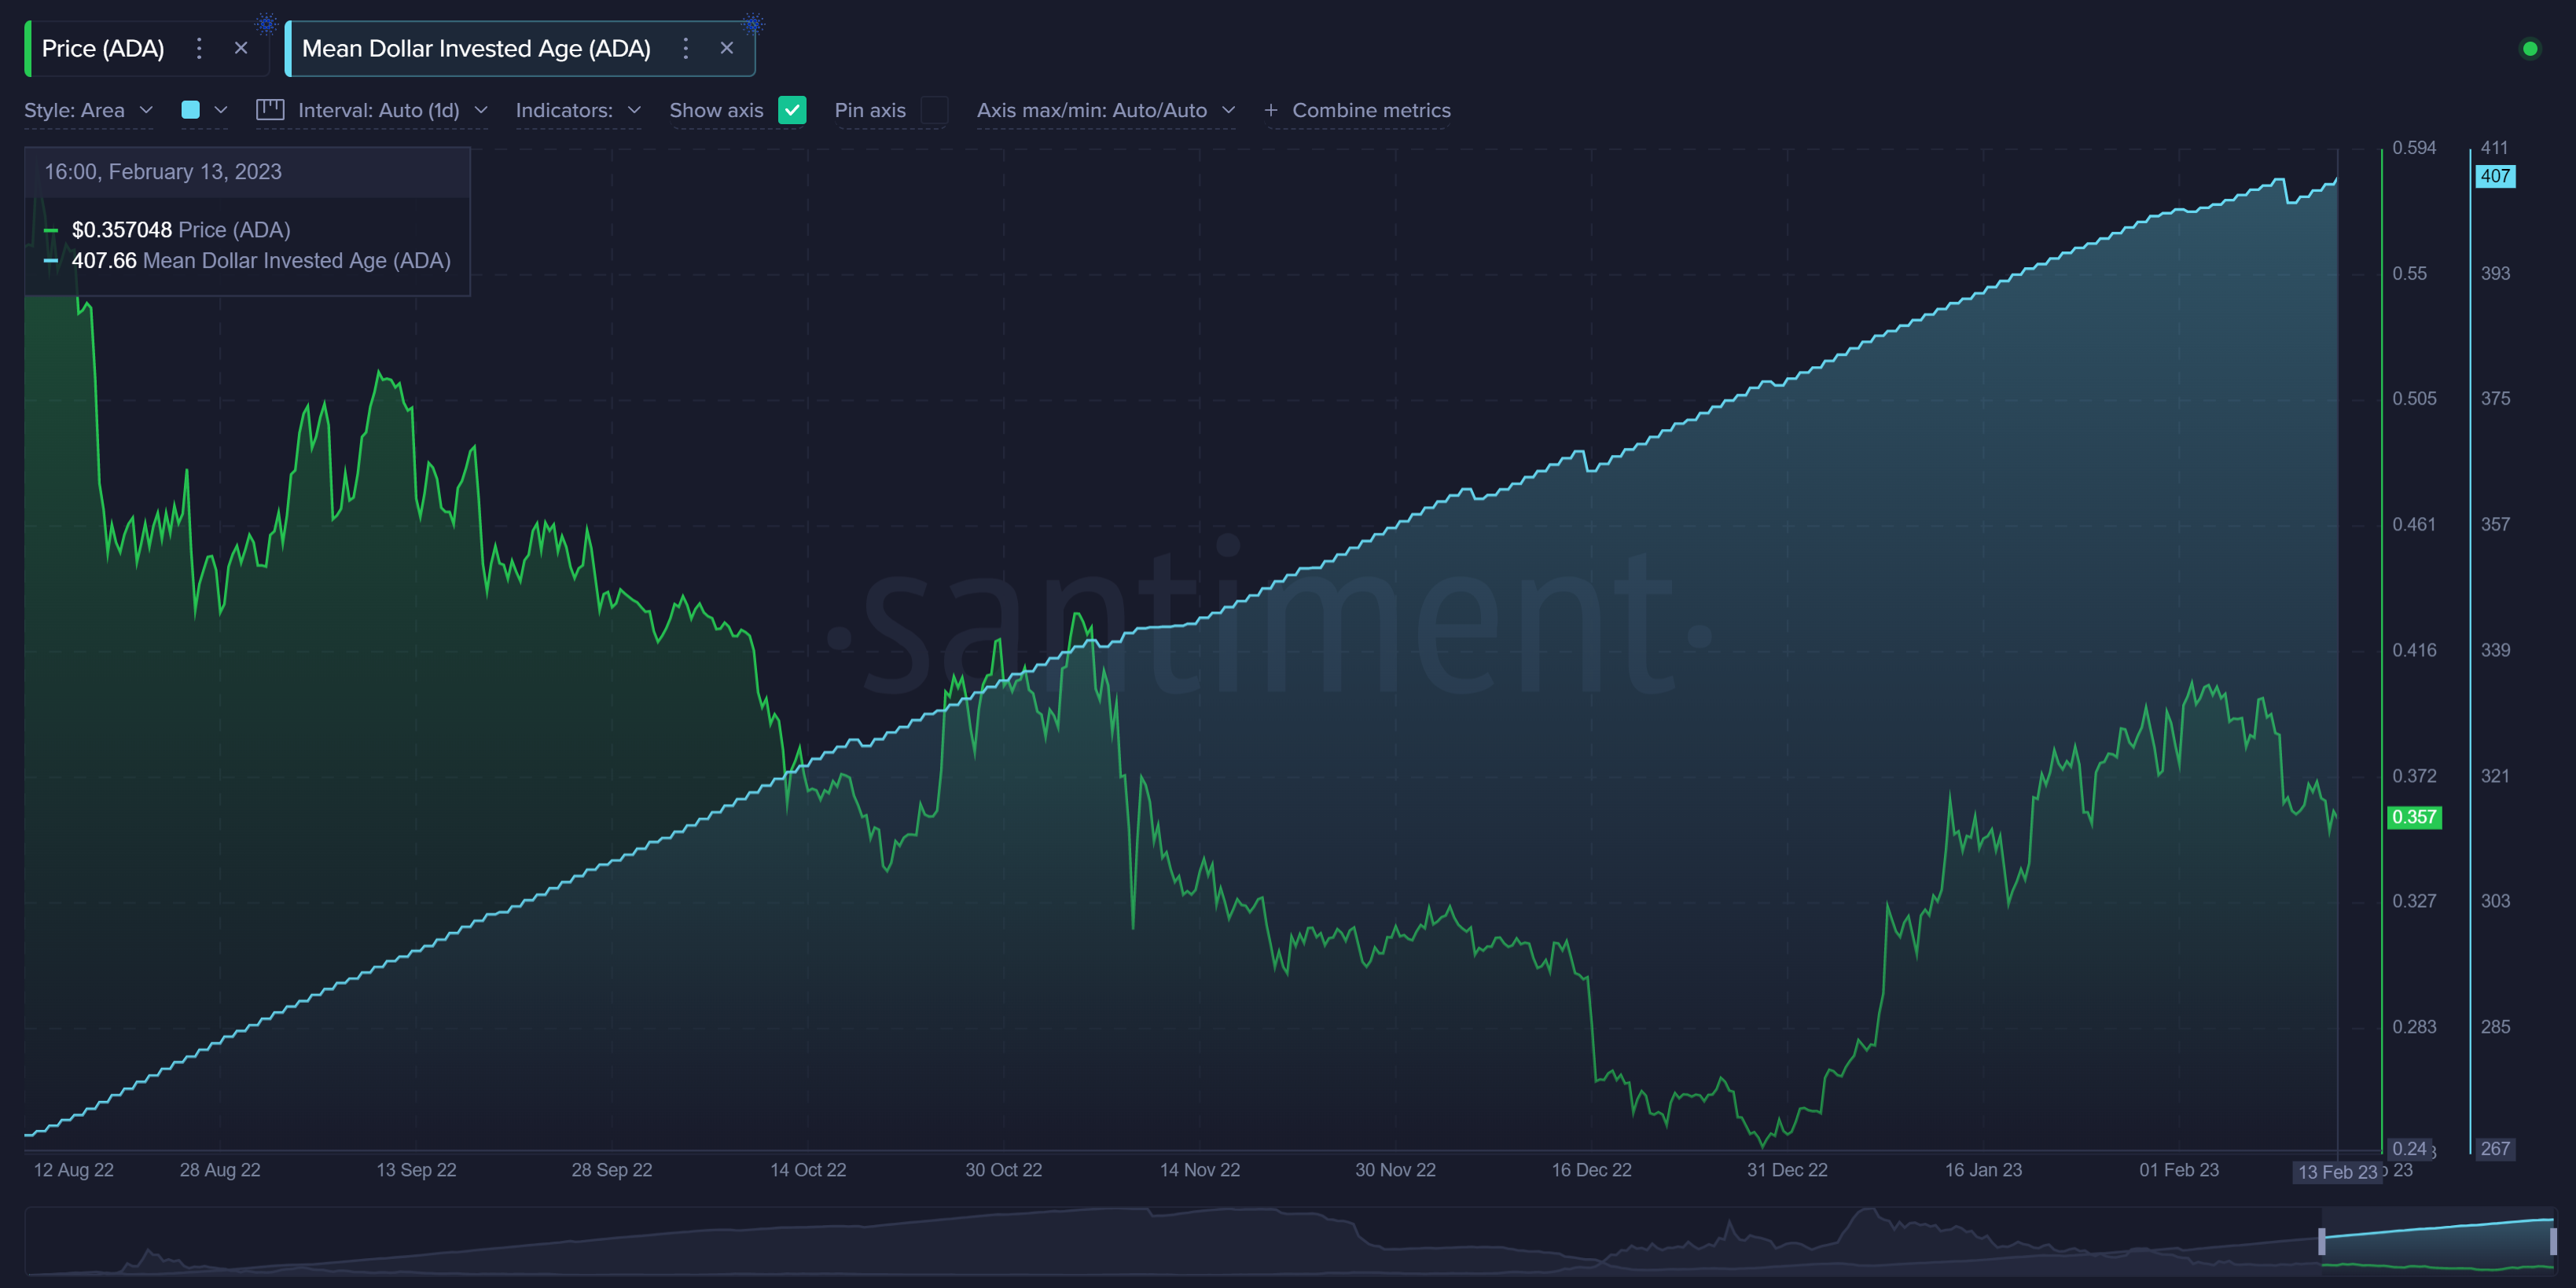This screenshot has width=2576, height=1288.
Task: Click left handle of timeline range brush
Action: coord(2321,1241)
